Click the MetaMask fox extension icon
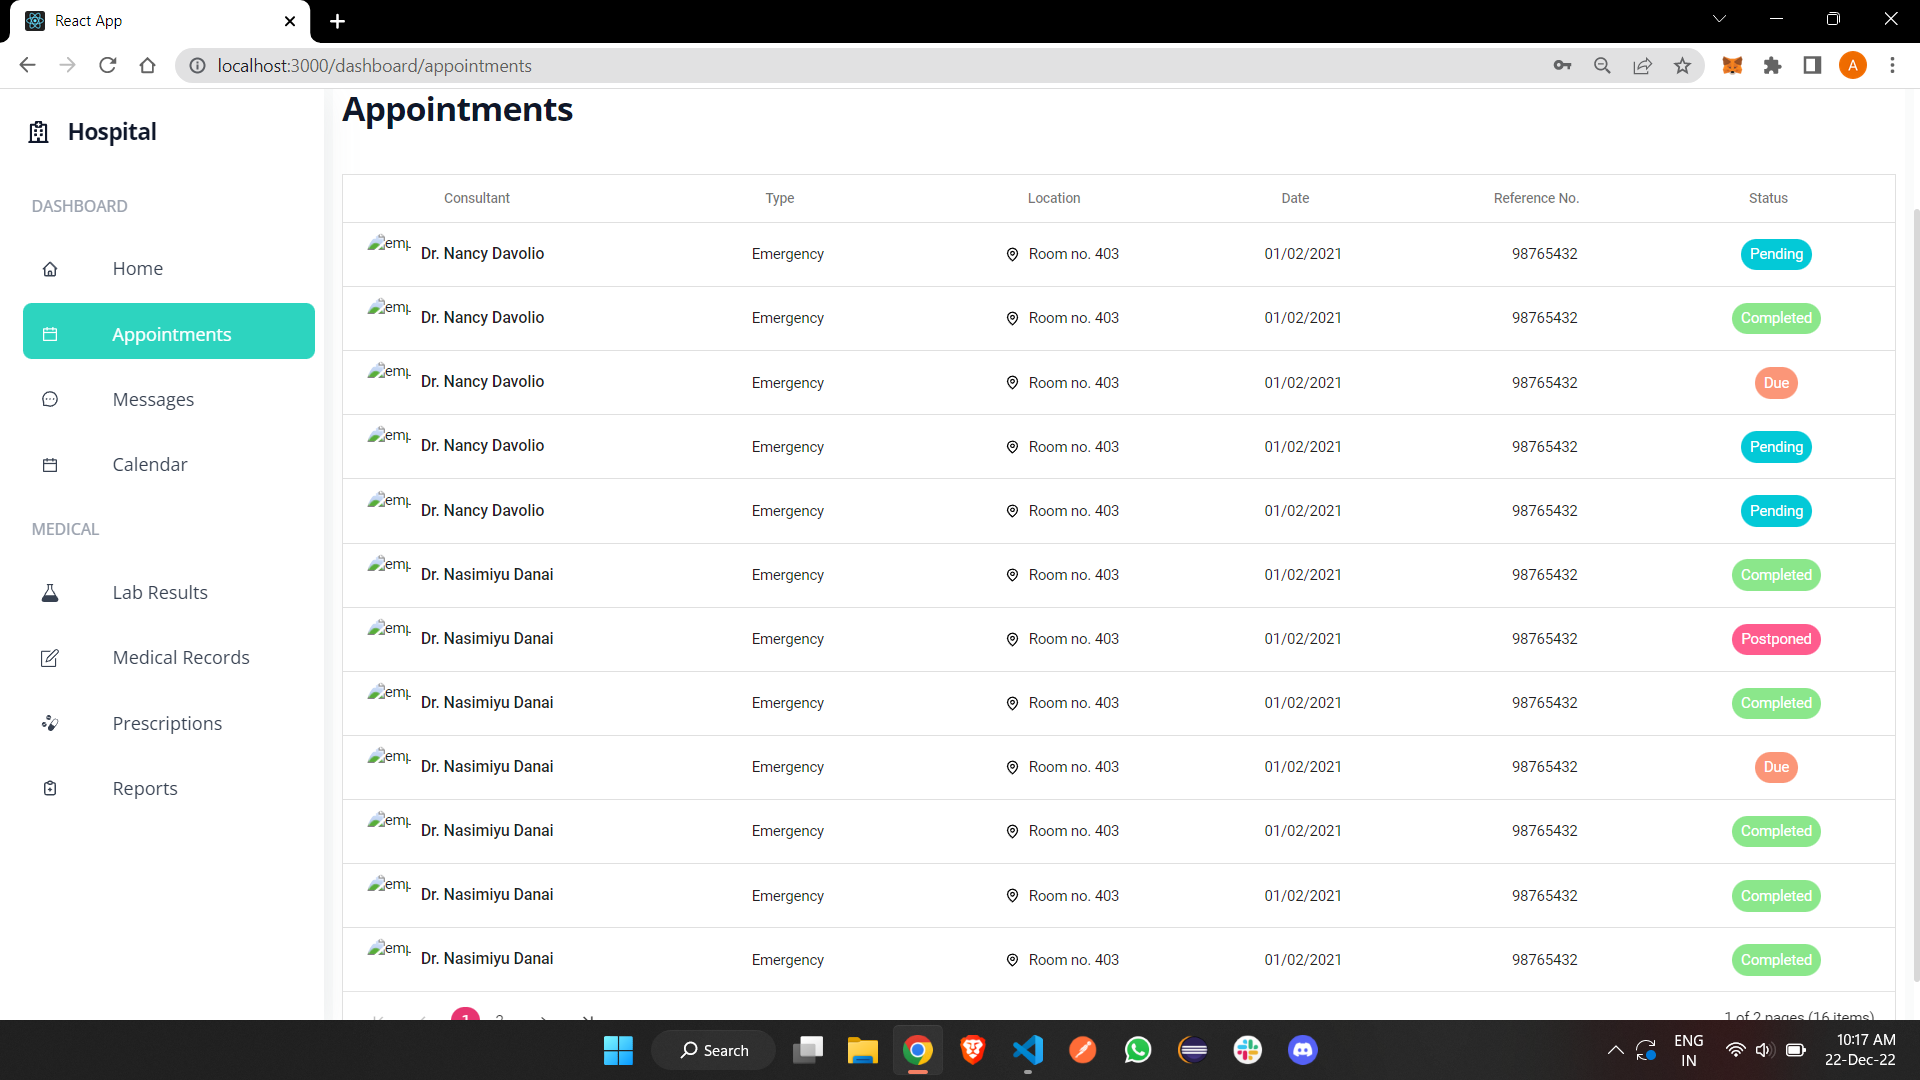 coord(1733,65)
